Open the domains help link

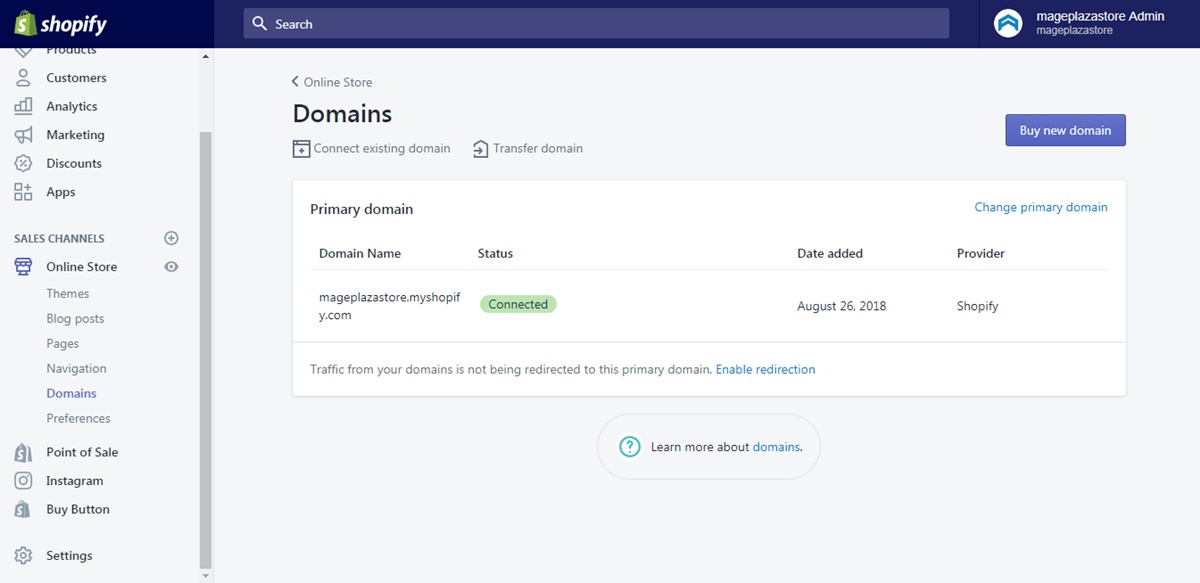pos(776,447)
